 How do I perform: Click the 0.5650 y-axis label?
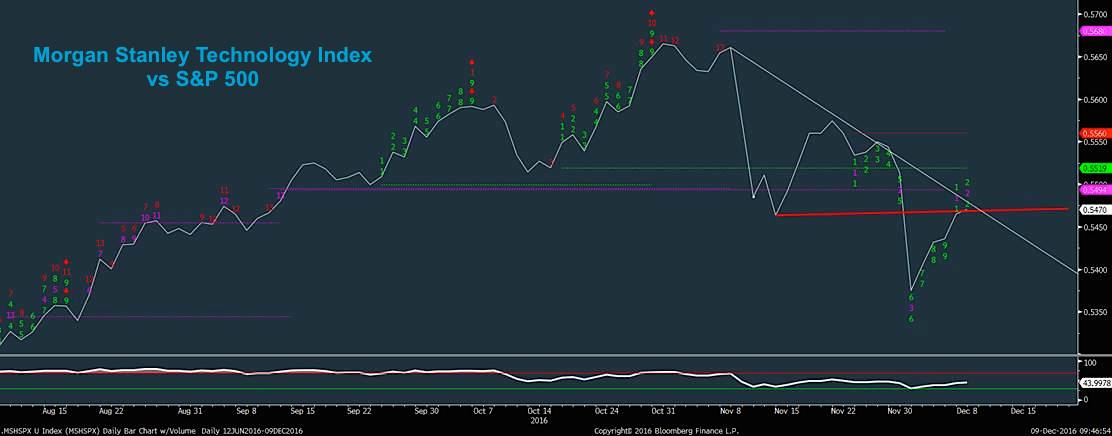pyautogui.click(x=1096, y=57)
